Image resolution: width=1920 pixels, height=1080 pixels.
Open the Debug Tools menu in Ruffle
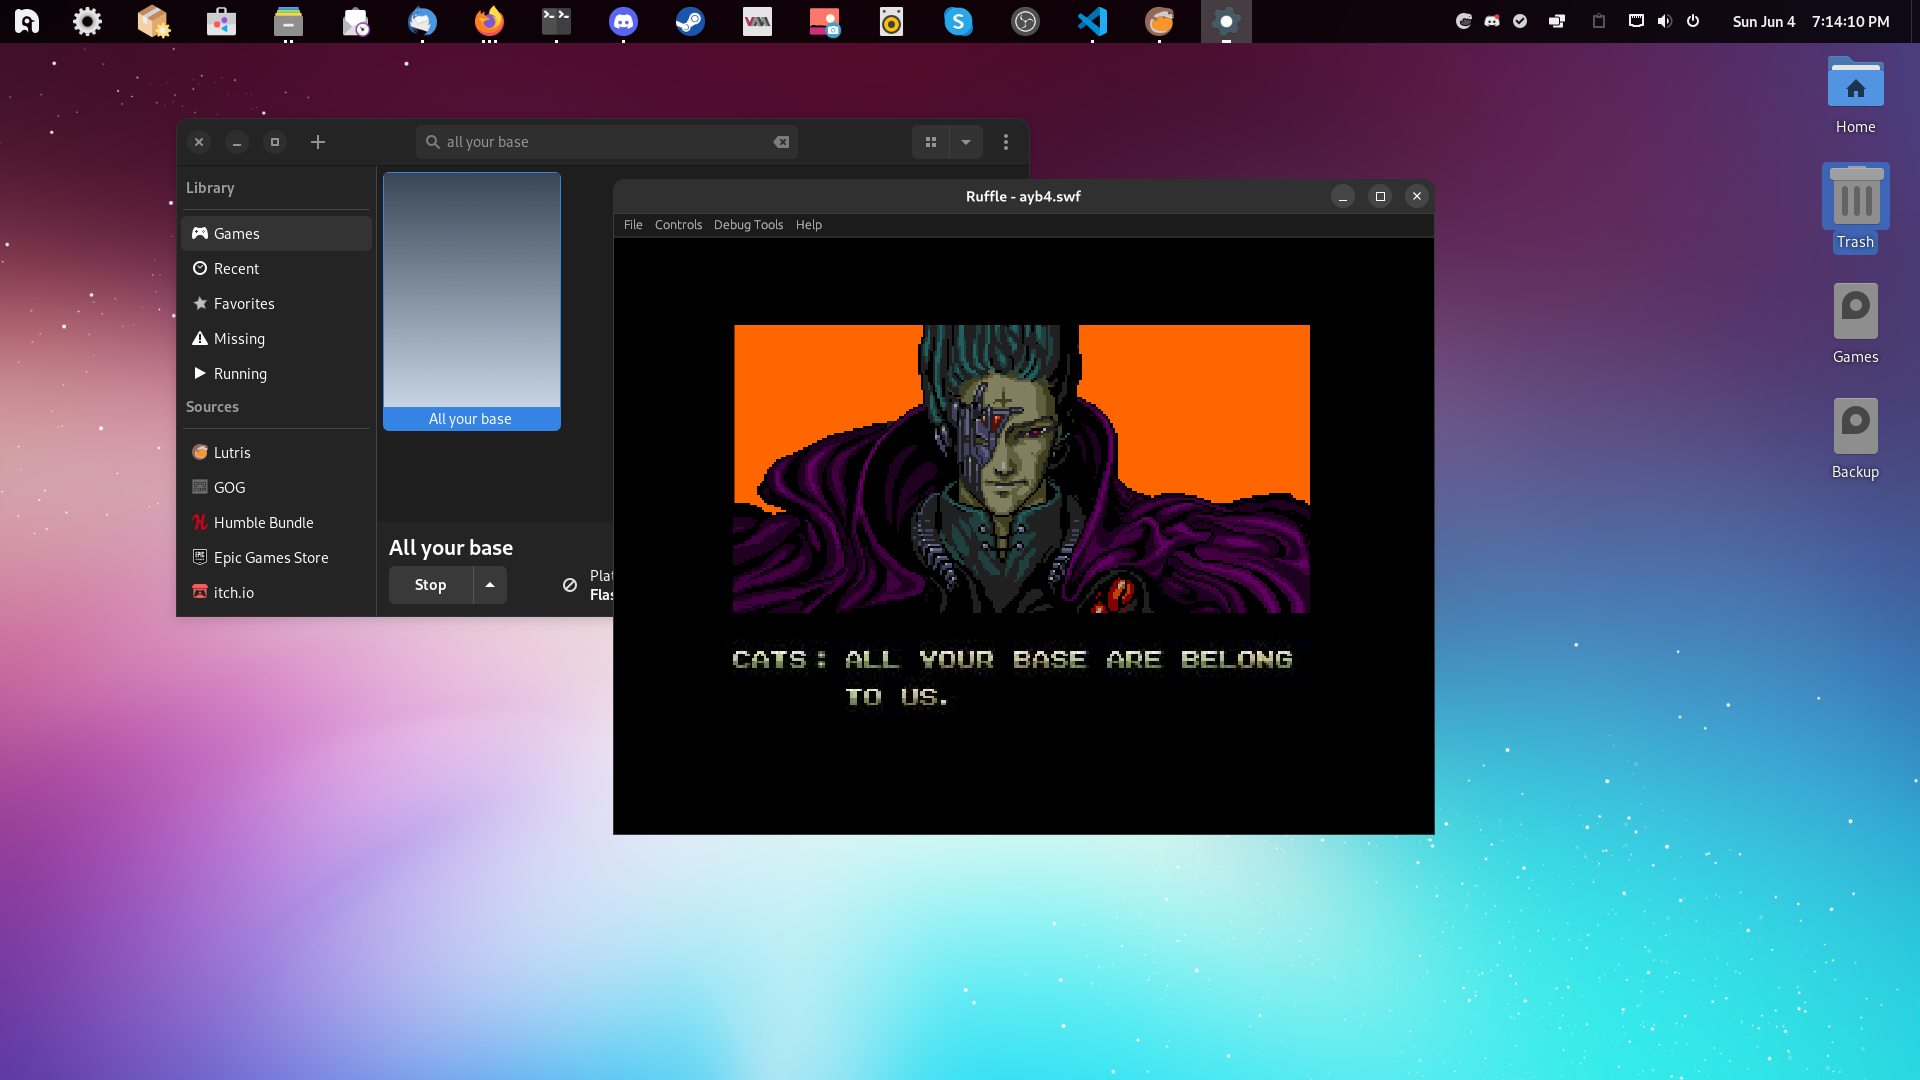pos(748,225)
